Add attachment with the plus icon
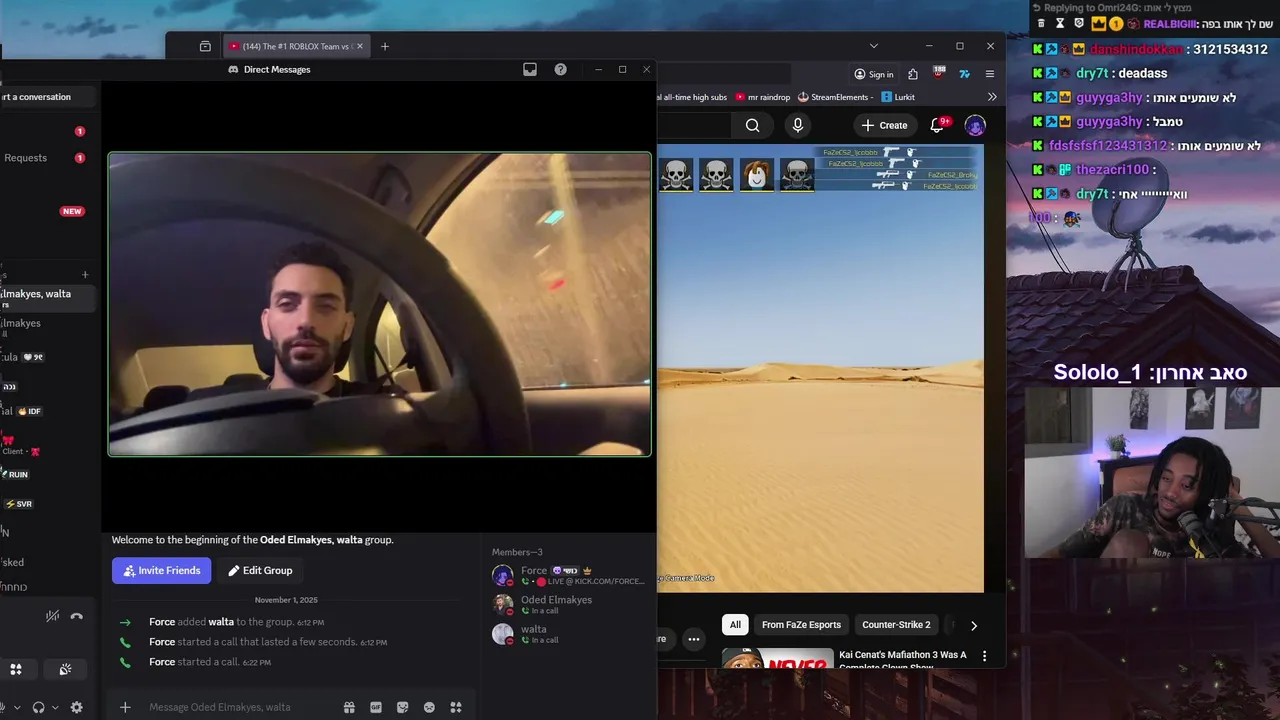 pyautogui.click(x=125, y=707)
